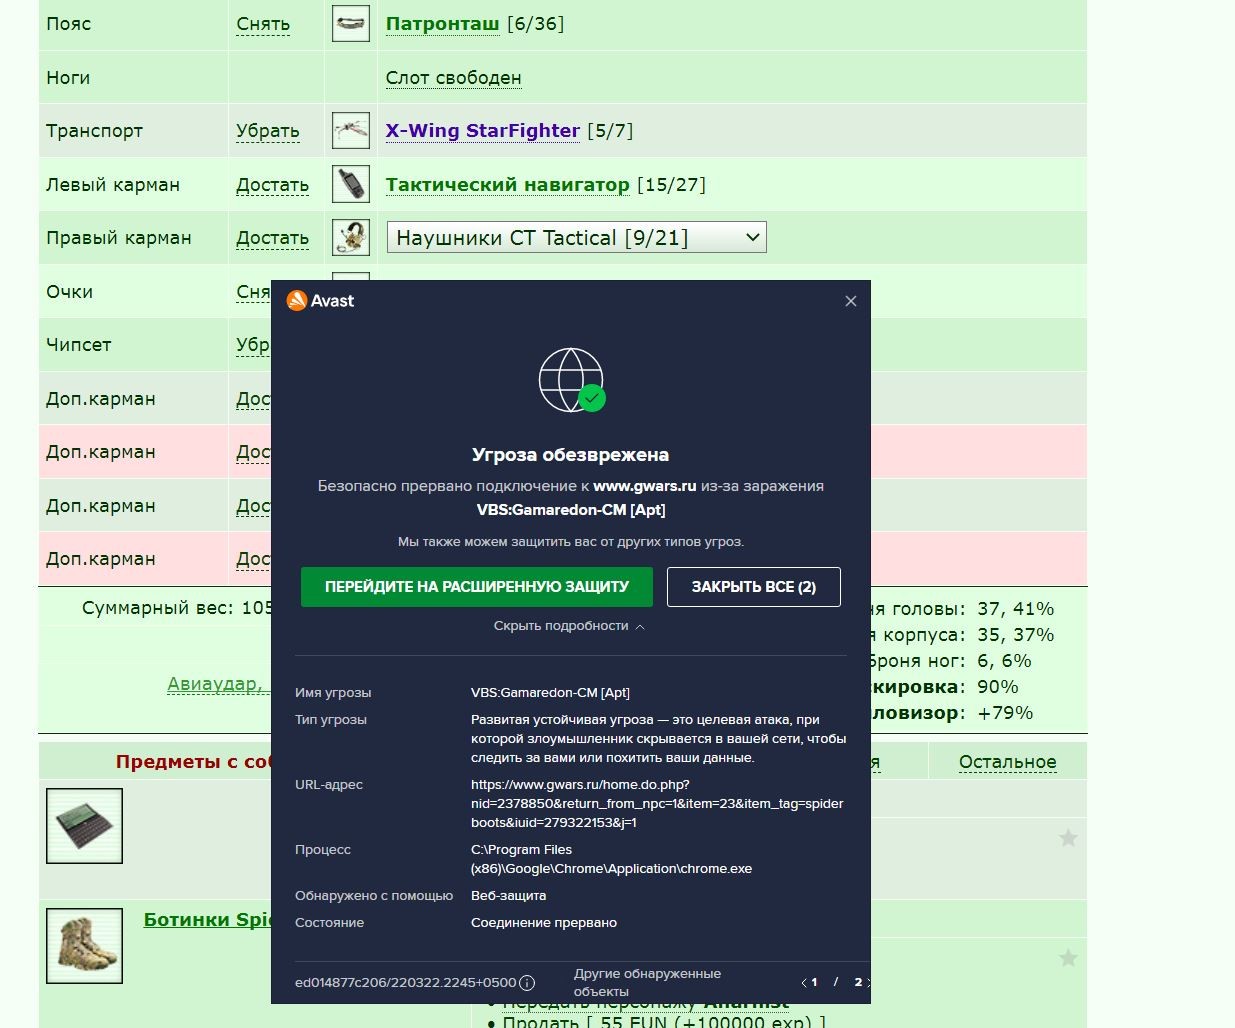This screenshot has height=1028, width=1235.
Task: Click Снять link in Пояс row
Action: pyautogui.click(x=263, y=24)
